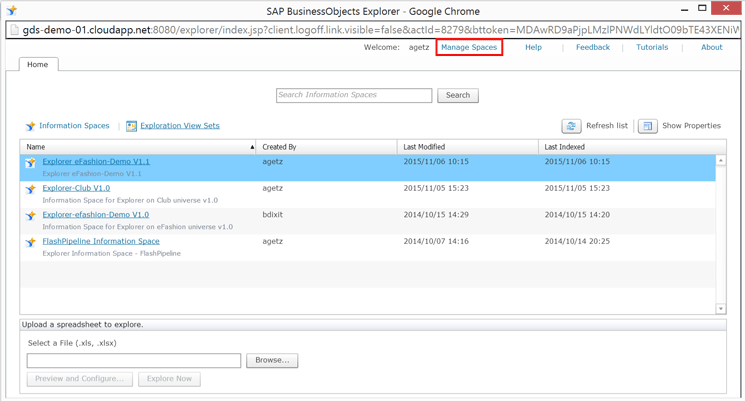745x401 pixels.
Task: Click the page icon in address bar
Action: coord(15,30)
